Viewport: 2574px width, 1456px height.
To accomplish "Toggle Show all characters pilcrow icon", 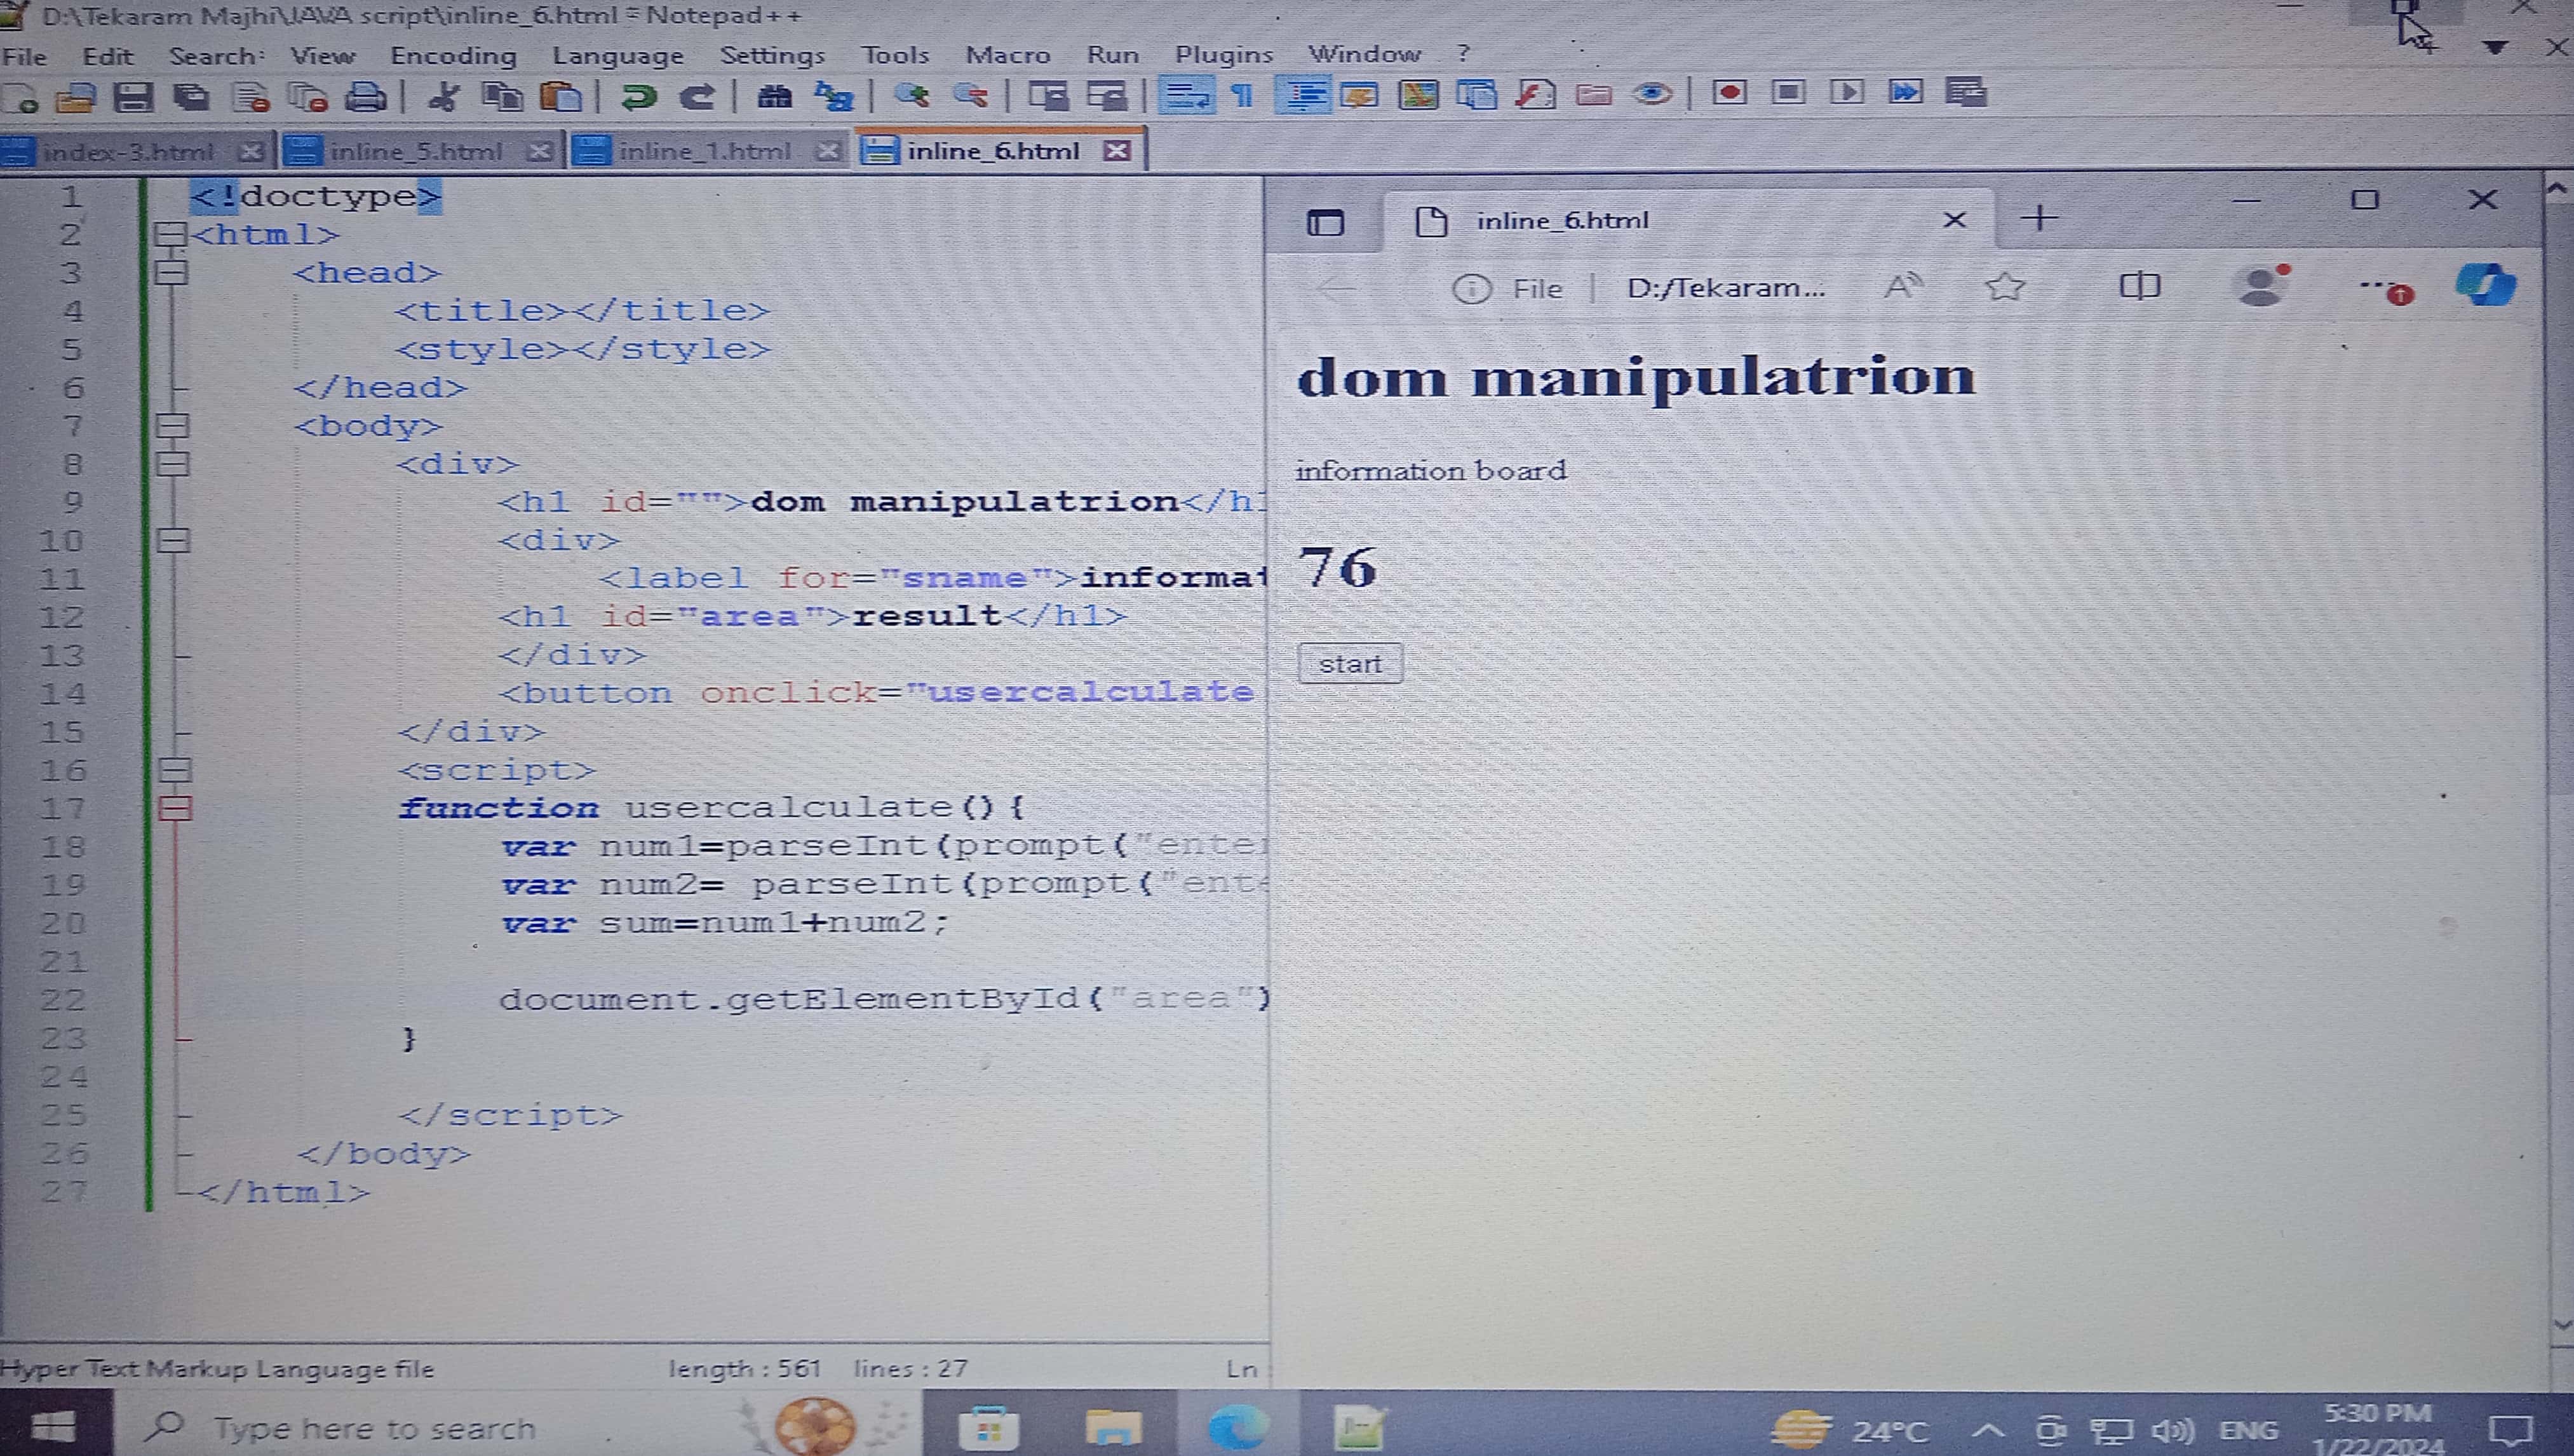I will point(1242,95).
